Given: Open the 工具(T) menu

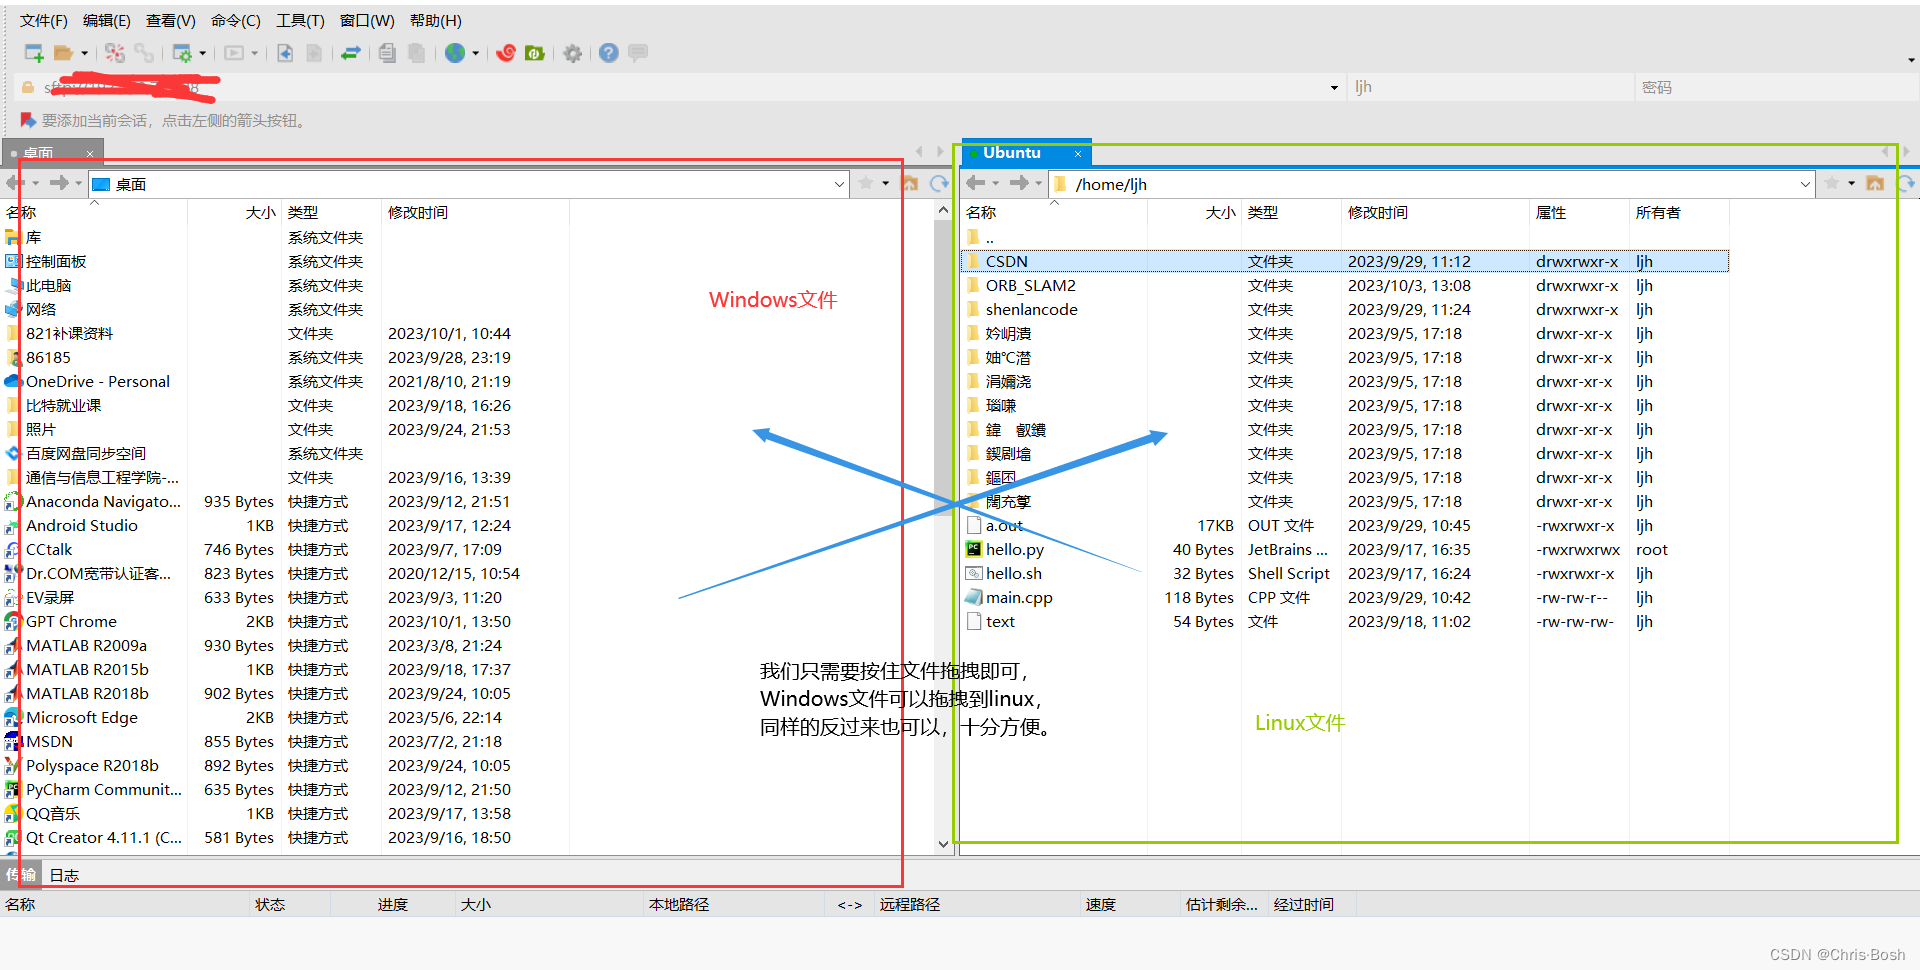Looking at the screenshot, I should [300, 21].
